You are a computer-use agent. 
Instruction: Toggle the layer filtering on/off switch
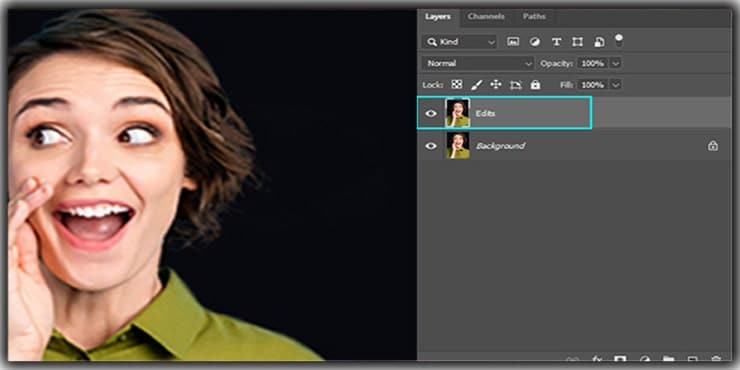tap(619, 41)
